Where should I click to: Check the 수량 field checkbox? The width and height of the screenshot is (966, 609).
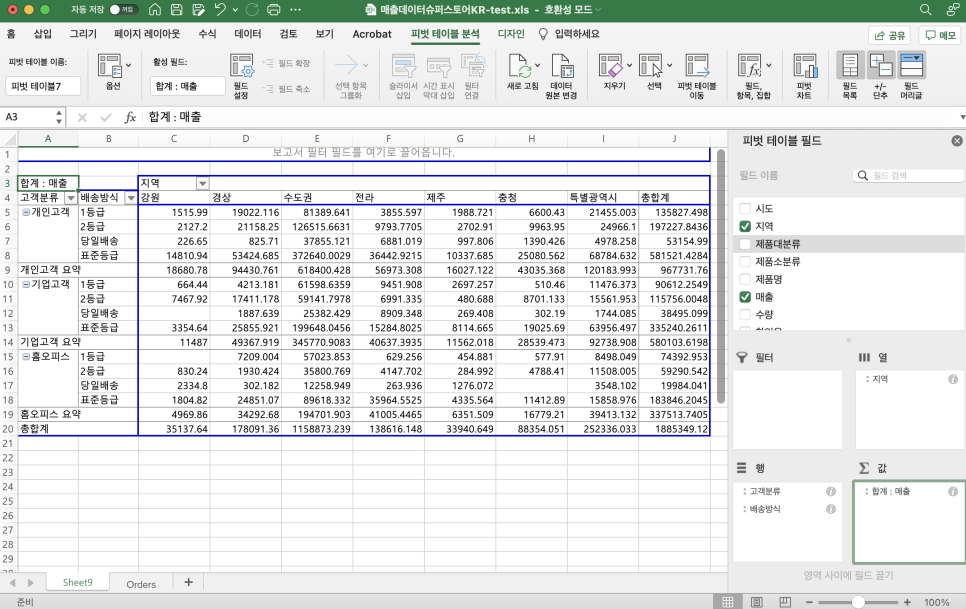coord(745,314)
